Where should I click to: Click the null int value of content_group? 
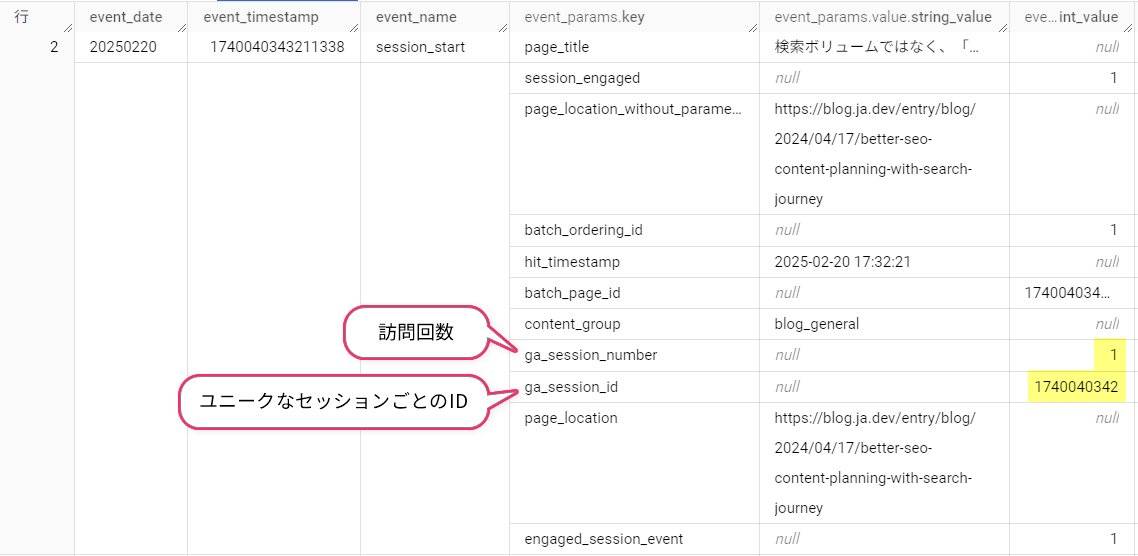click(1107, 324)
